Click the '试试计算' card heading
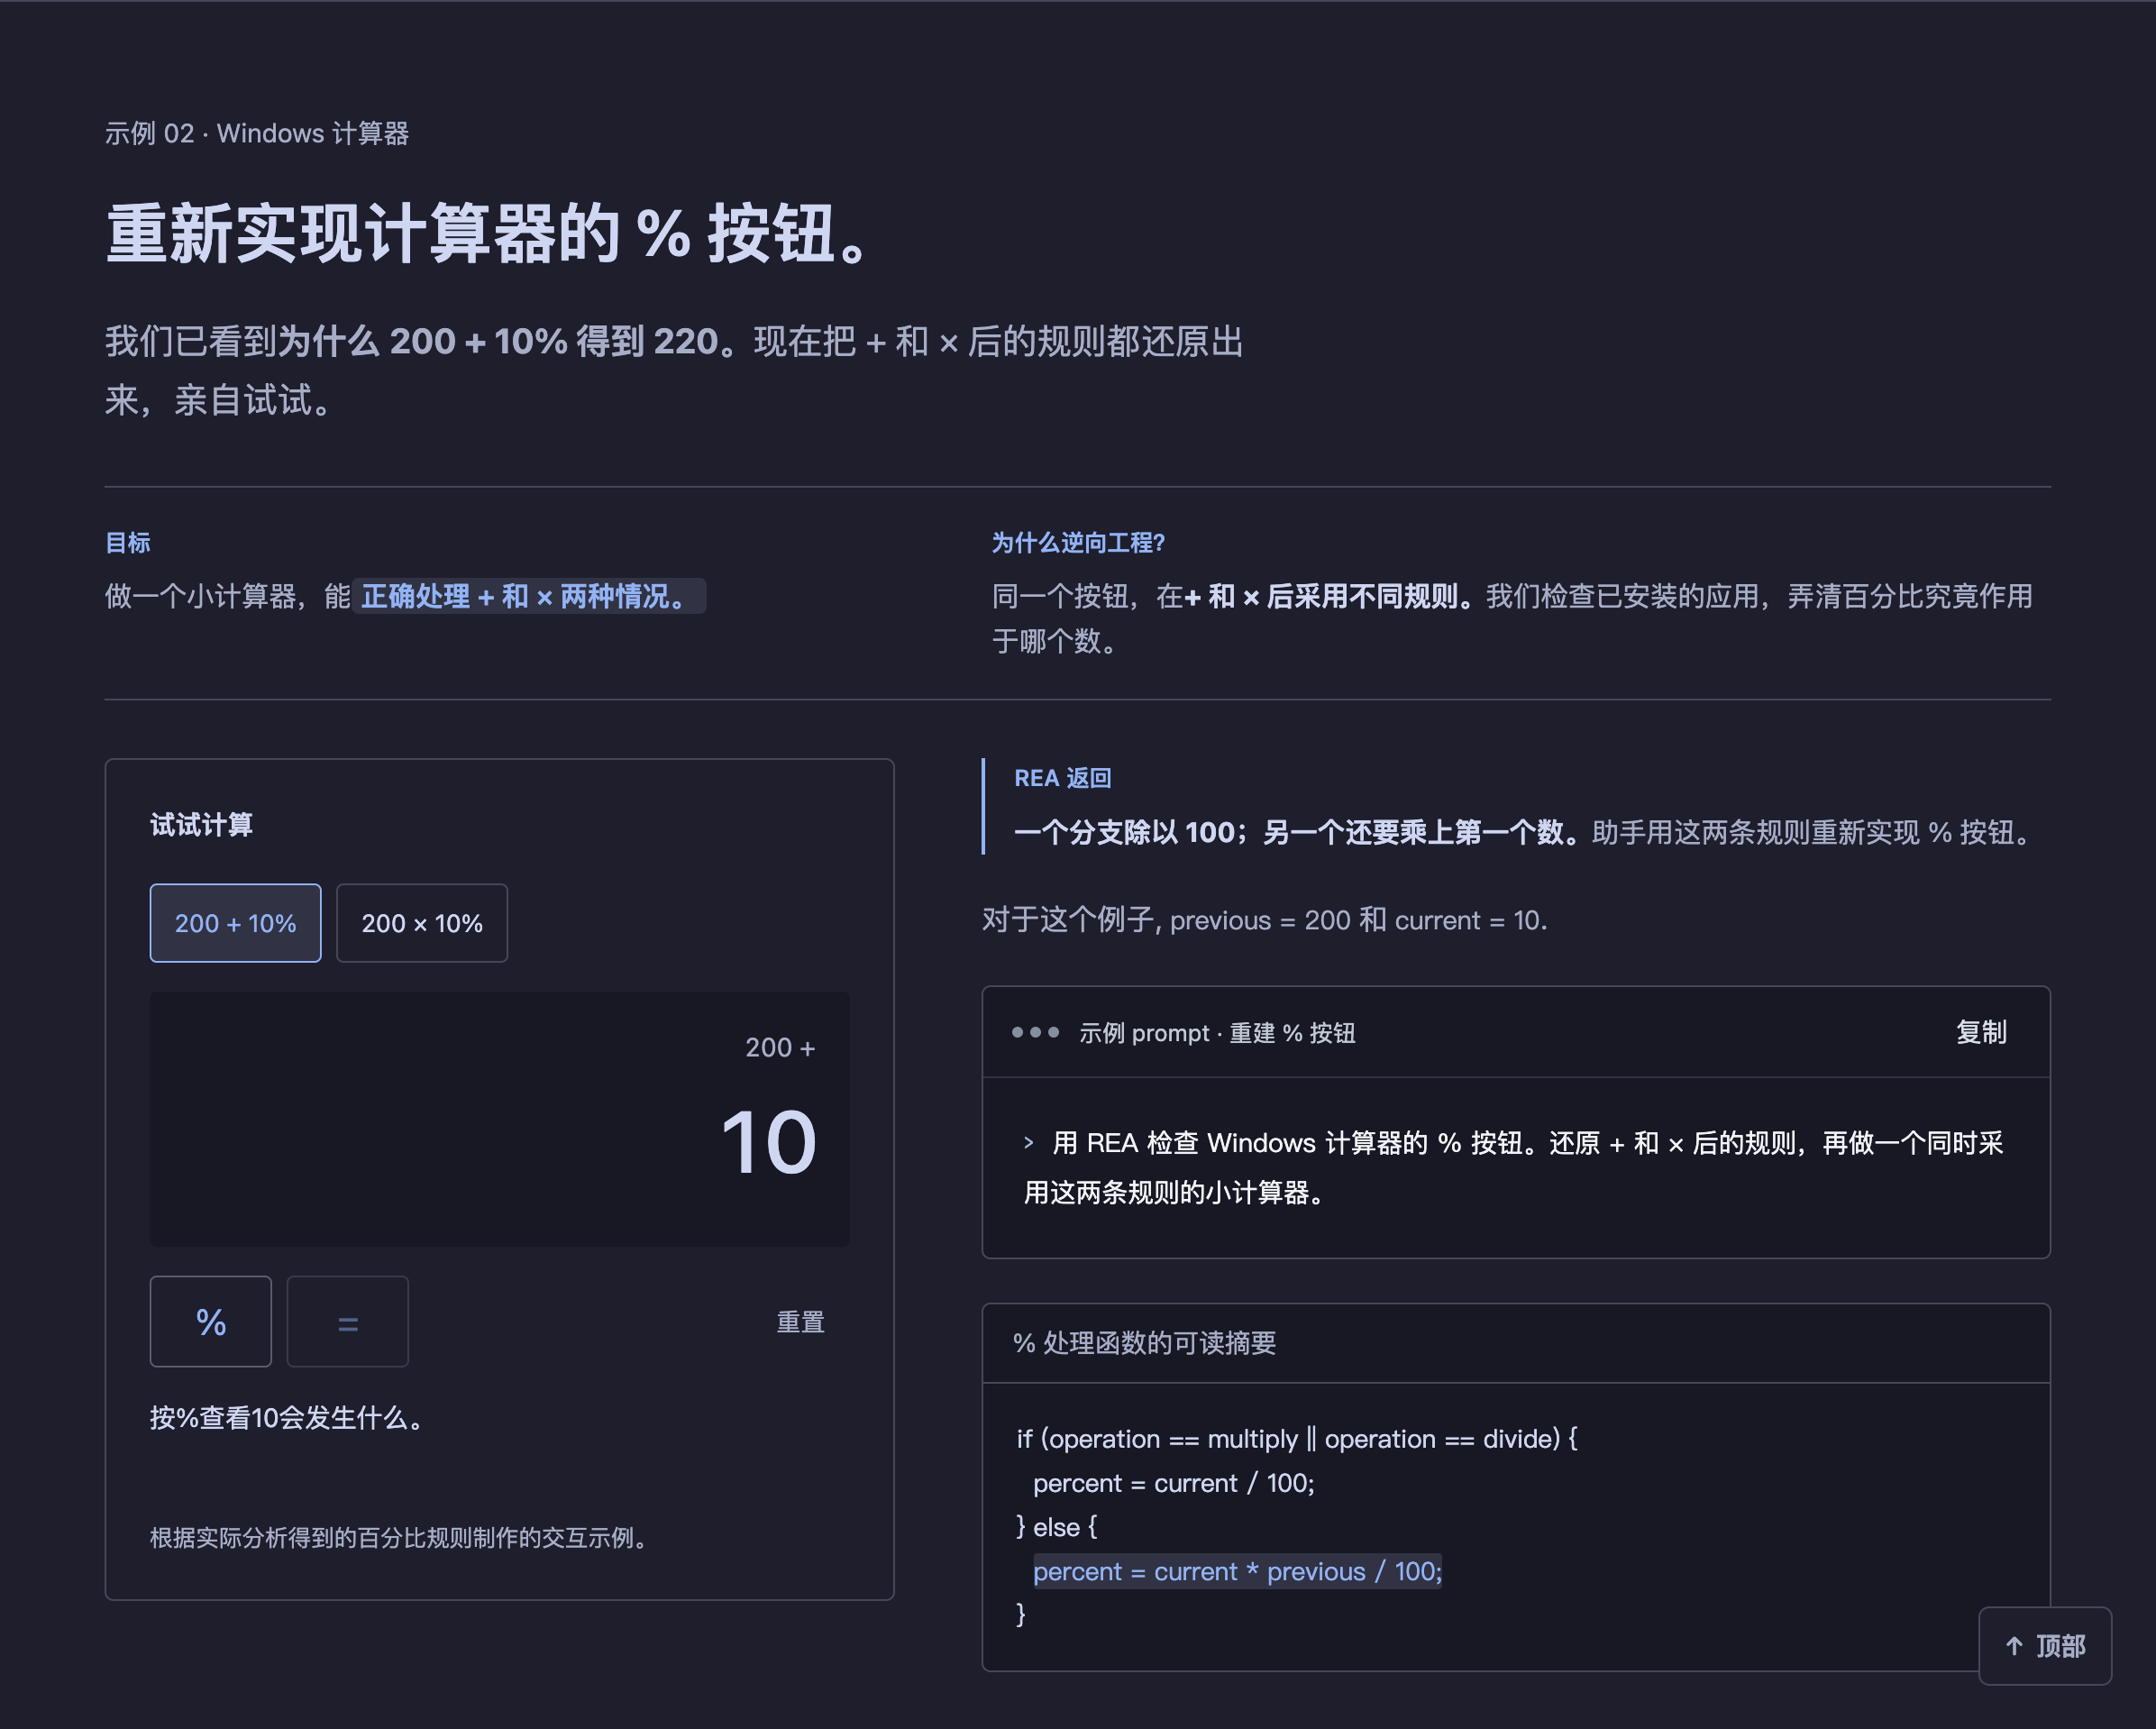The height and width of the screenshot is (1729, 2156). point(201,824)
